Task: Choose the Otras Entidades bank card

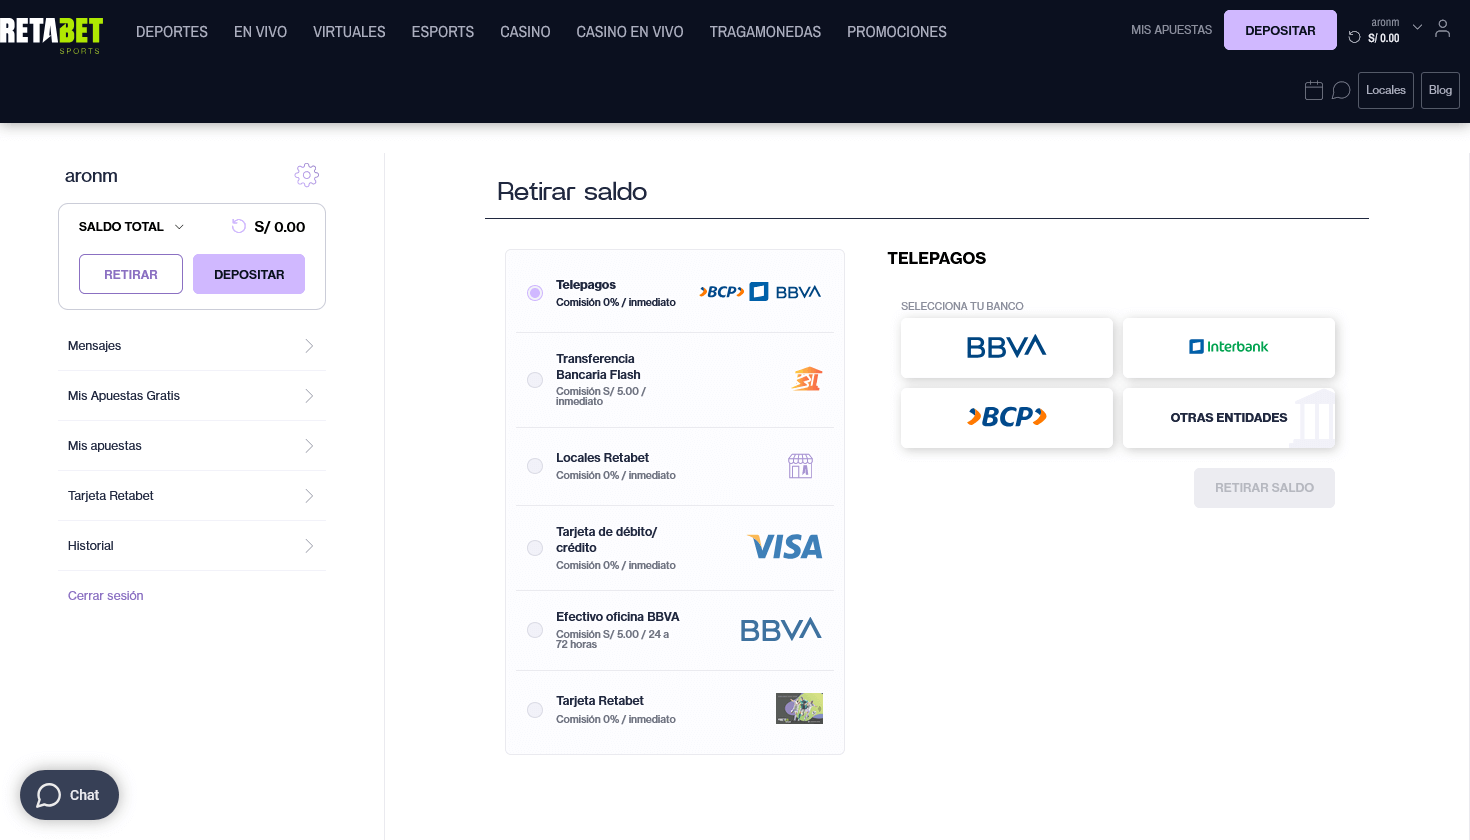Action: [x=1229, y=418]
